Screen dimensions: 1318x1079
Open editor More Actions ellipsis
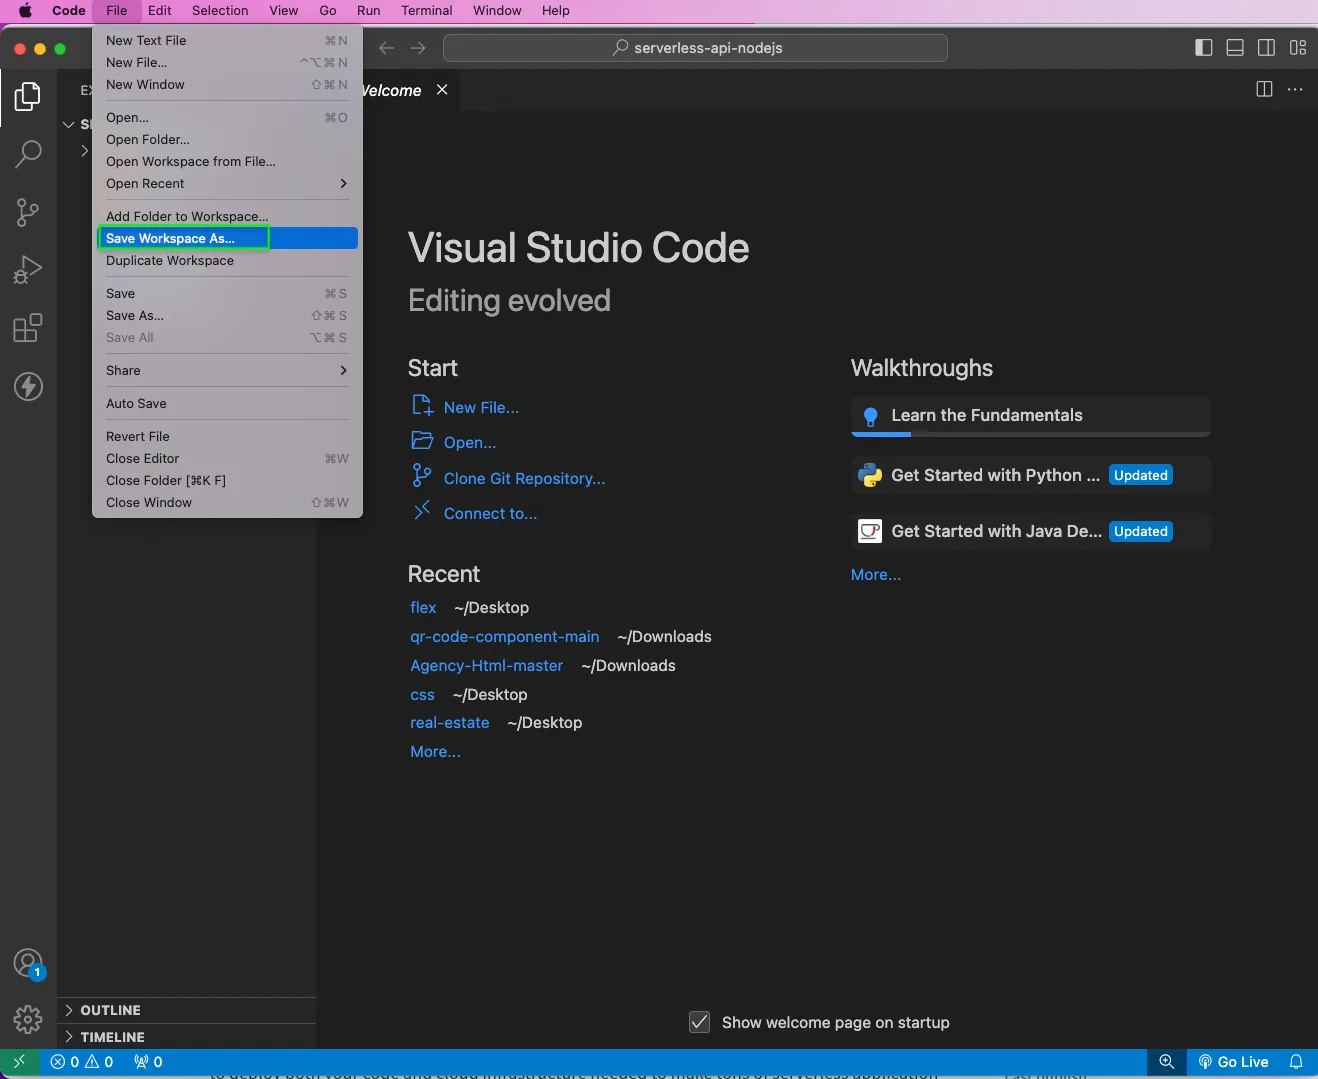(1295, 90)
